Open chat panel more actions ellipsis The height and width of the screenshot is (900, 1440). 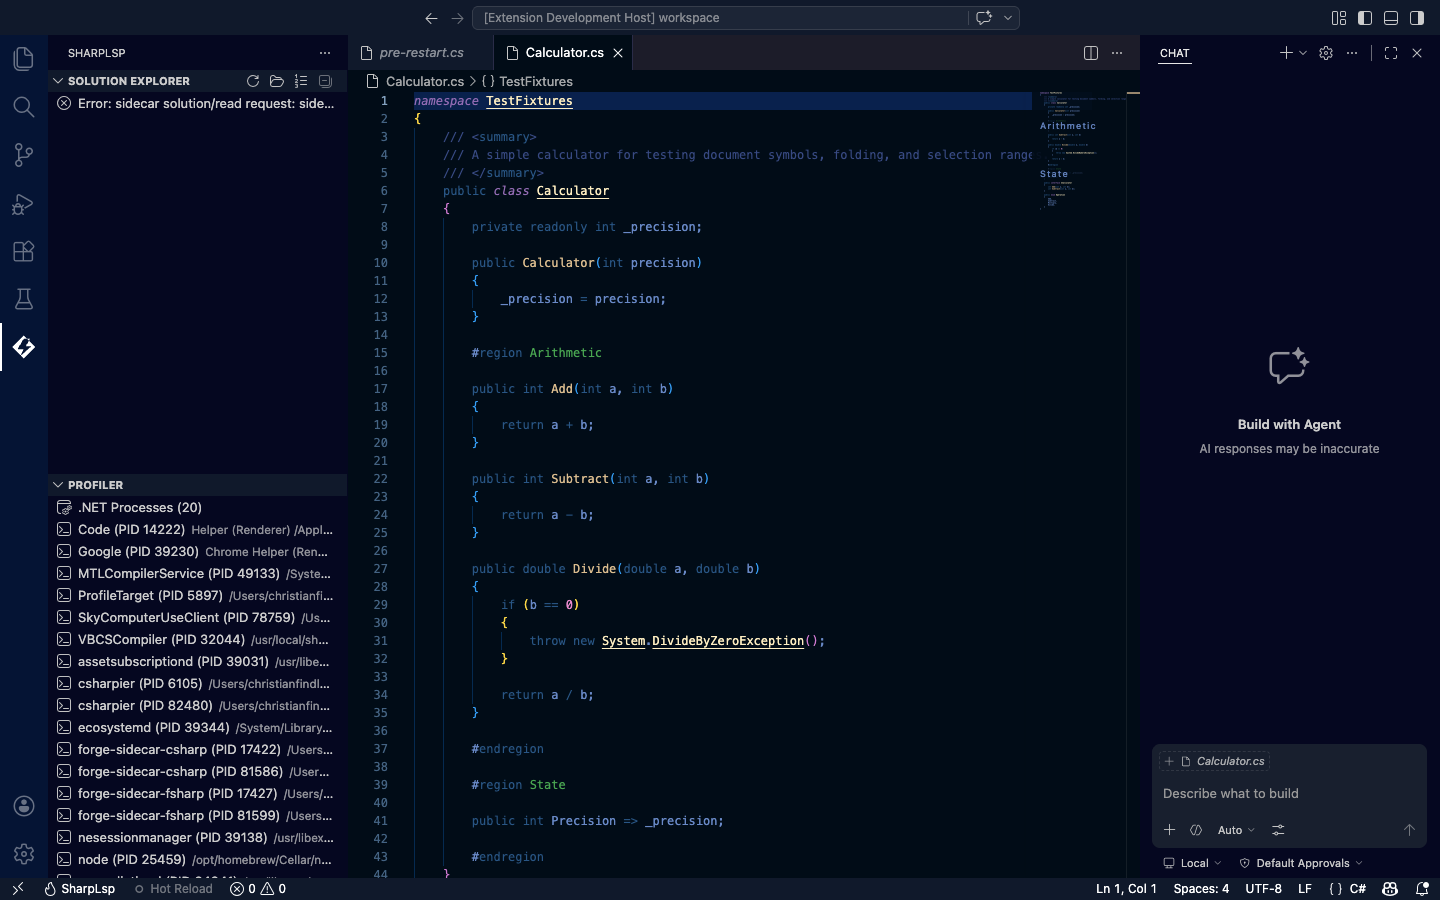point(1352,53)
